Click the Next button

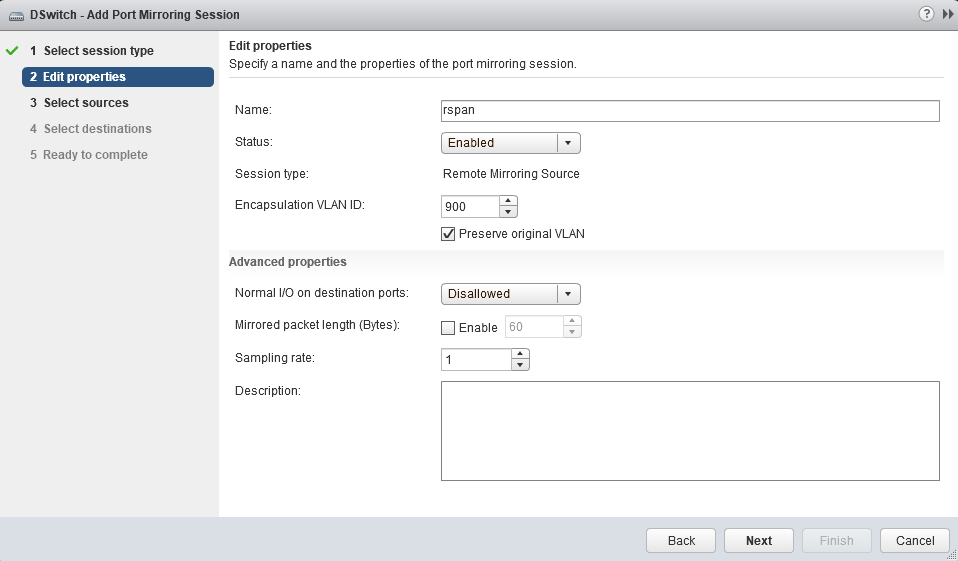click(x=759, y=541)
